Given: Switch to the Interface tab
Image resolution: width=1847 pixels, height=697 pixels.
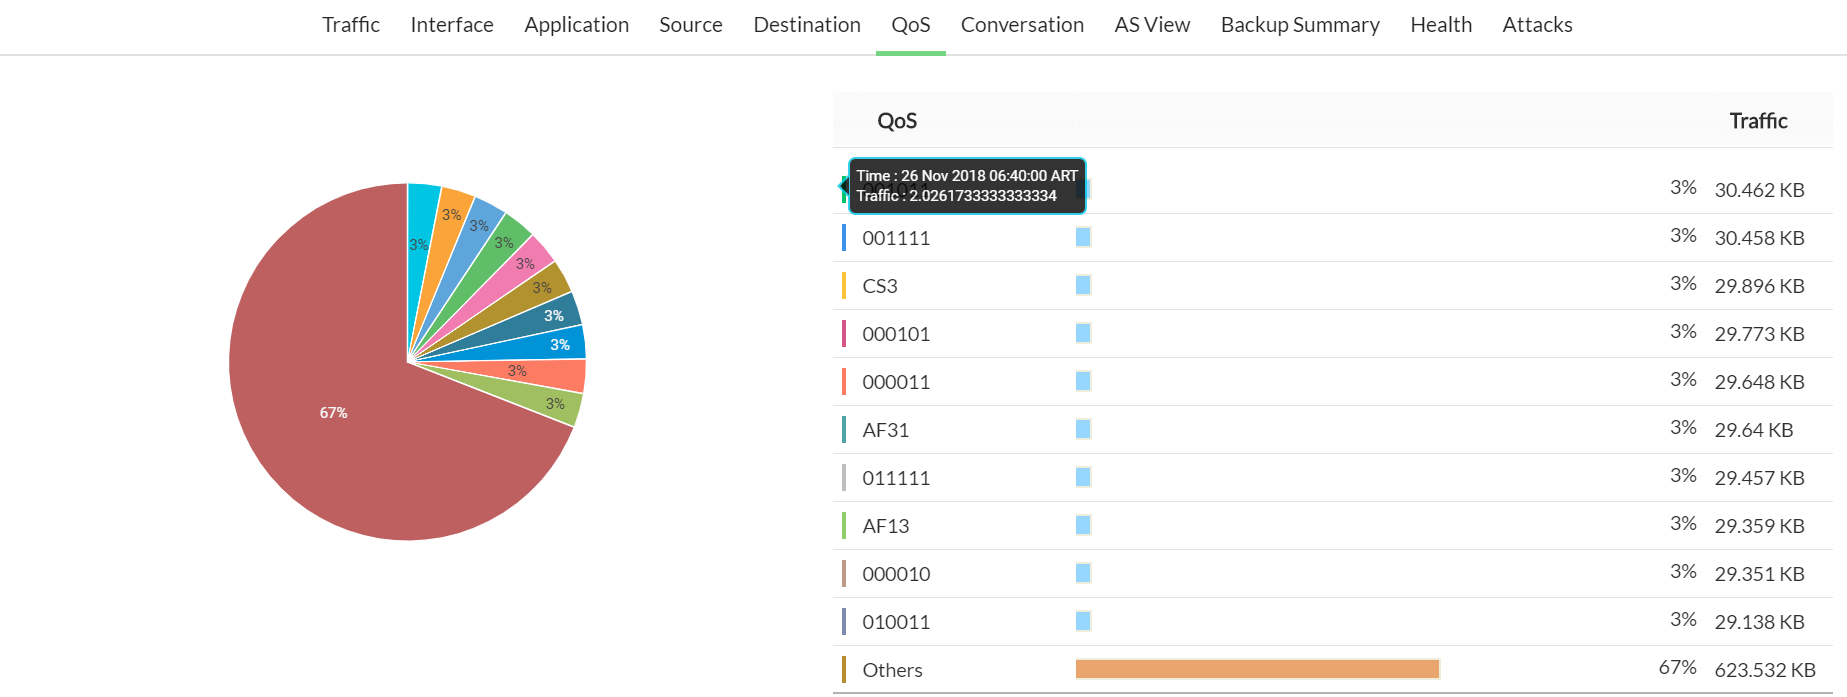Looking at the screenshot, I should 451,25.
